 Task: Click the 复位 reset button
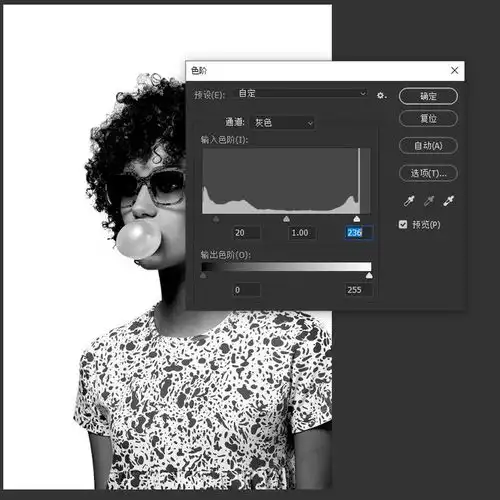click(428, 118)
